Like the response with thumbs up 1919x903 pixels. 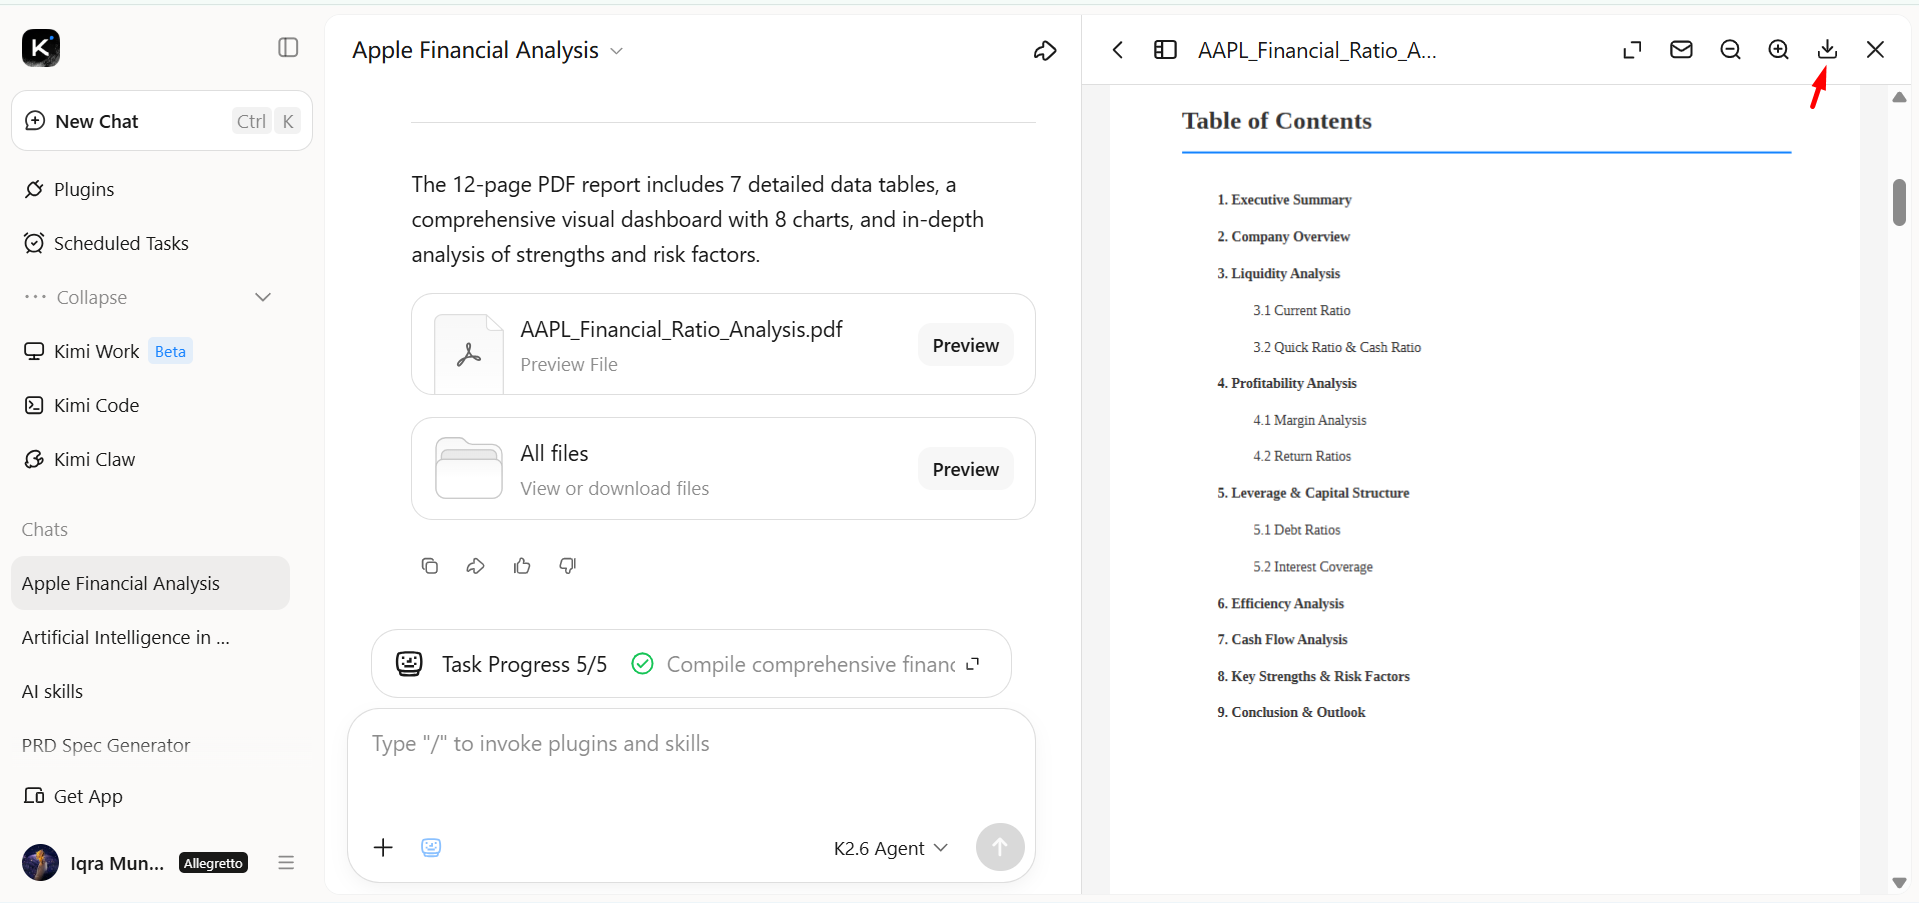[522, 566]
